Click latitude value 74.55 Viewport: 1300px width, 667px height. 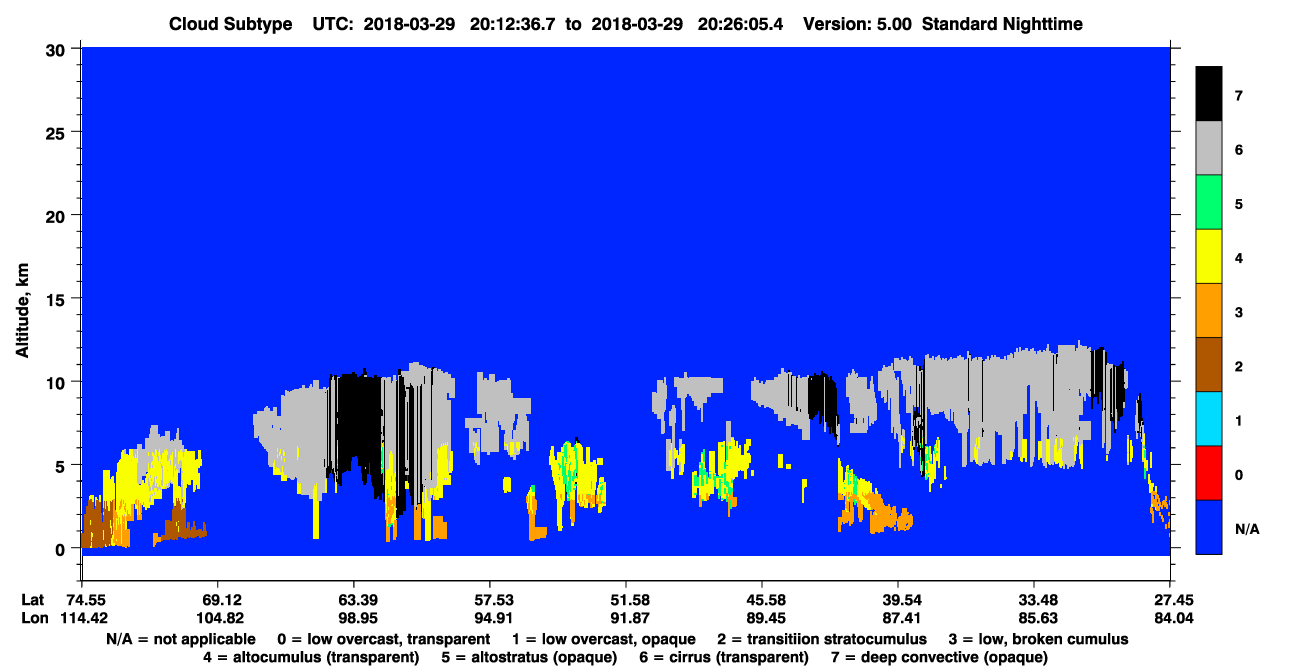pos(86,600)
